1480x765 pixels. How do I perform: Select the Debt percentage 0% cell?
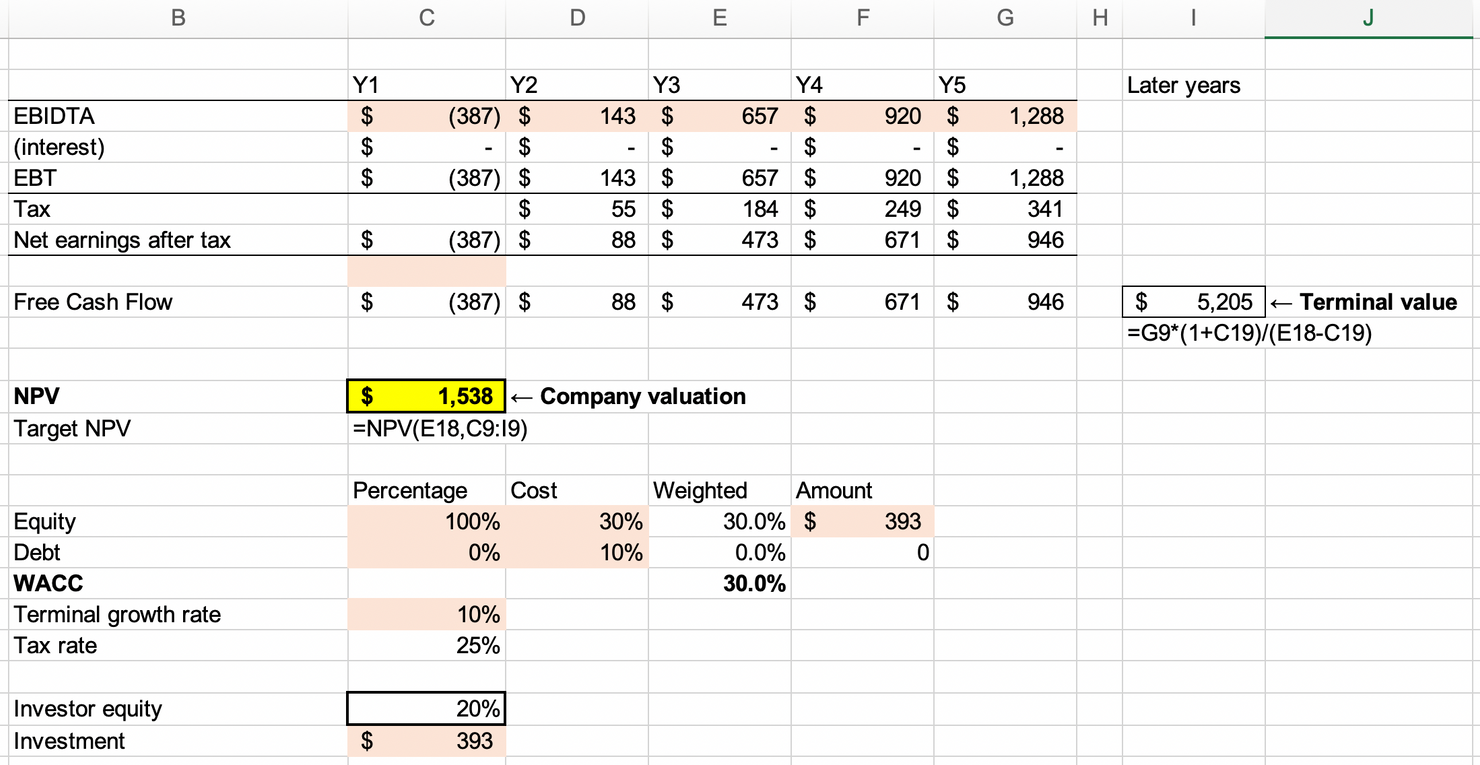pos(427,552)
